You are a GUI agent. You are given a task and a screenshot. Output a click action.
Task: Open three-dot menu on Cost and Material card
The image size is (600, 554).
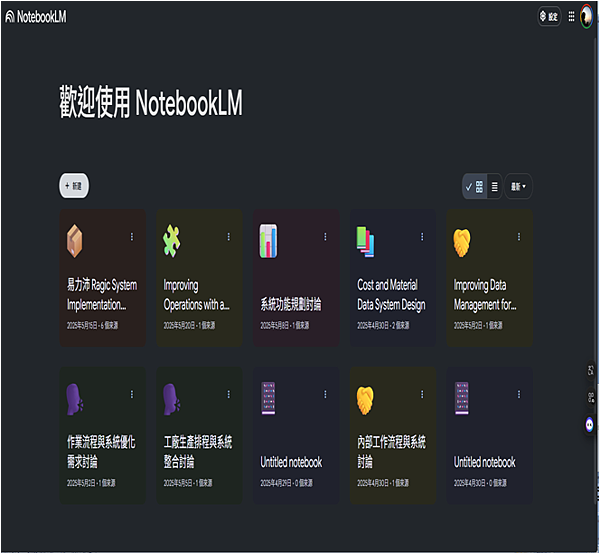(x=422, y=237)
